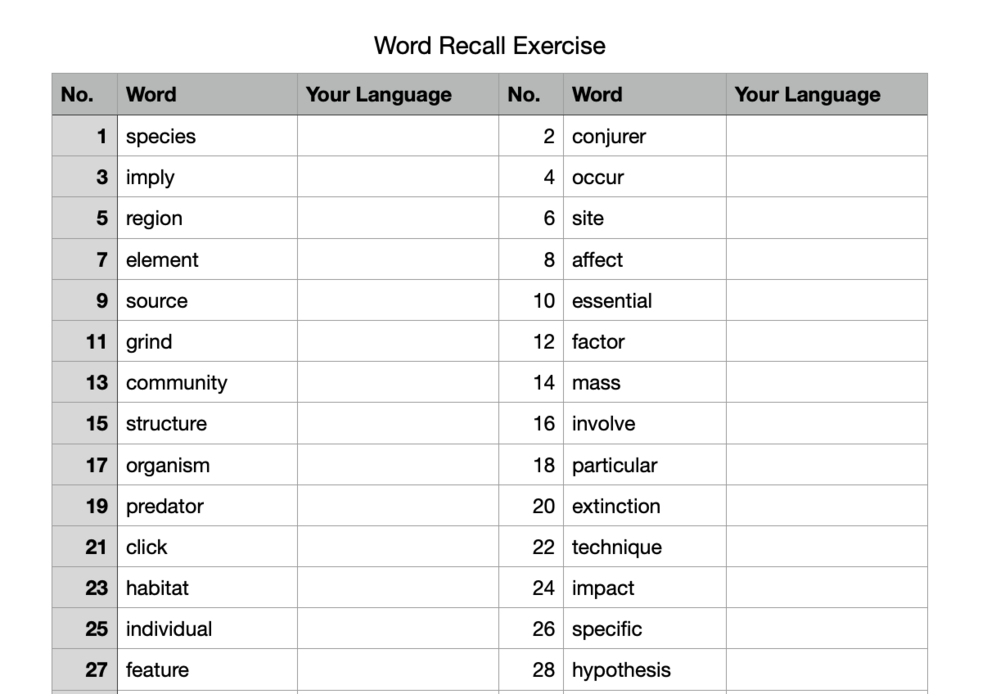Click the empty translation cell beside 'imply'

pos(398,177)
